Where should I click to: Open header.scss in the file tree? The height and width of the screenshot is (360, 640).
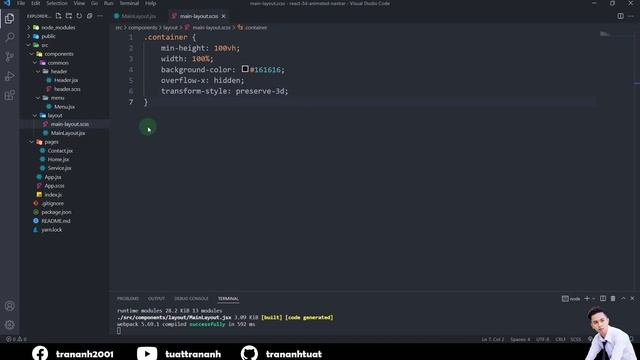tap(67, 89)
